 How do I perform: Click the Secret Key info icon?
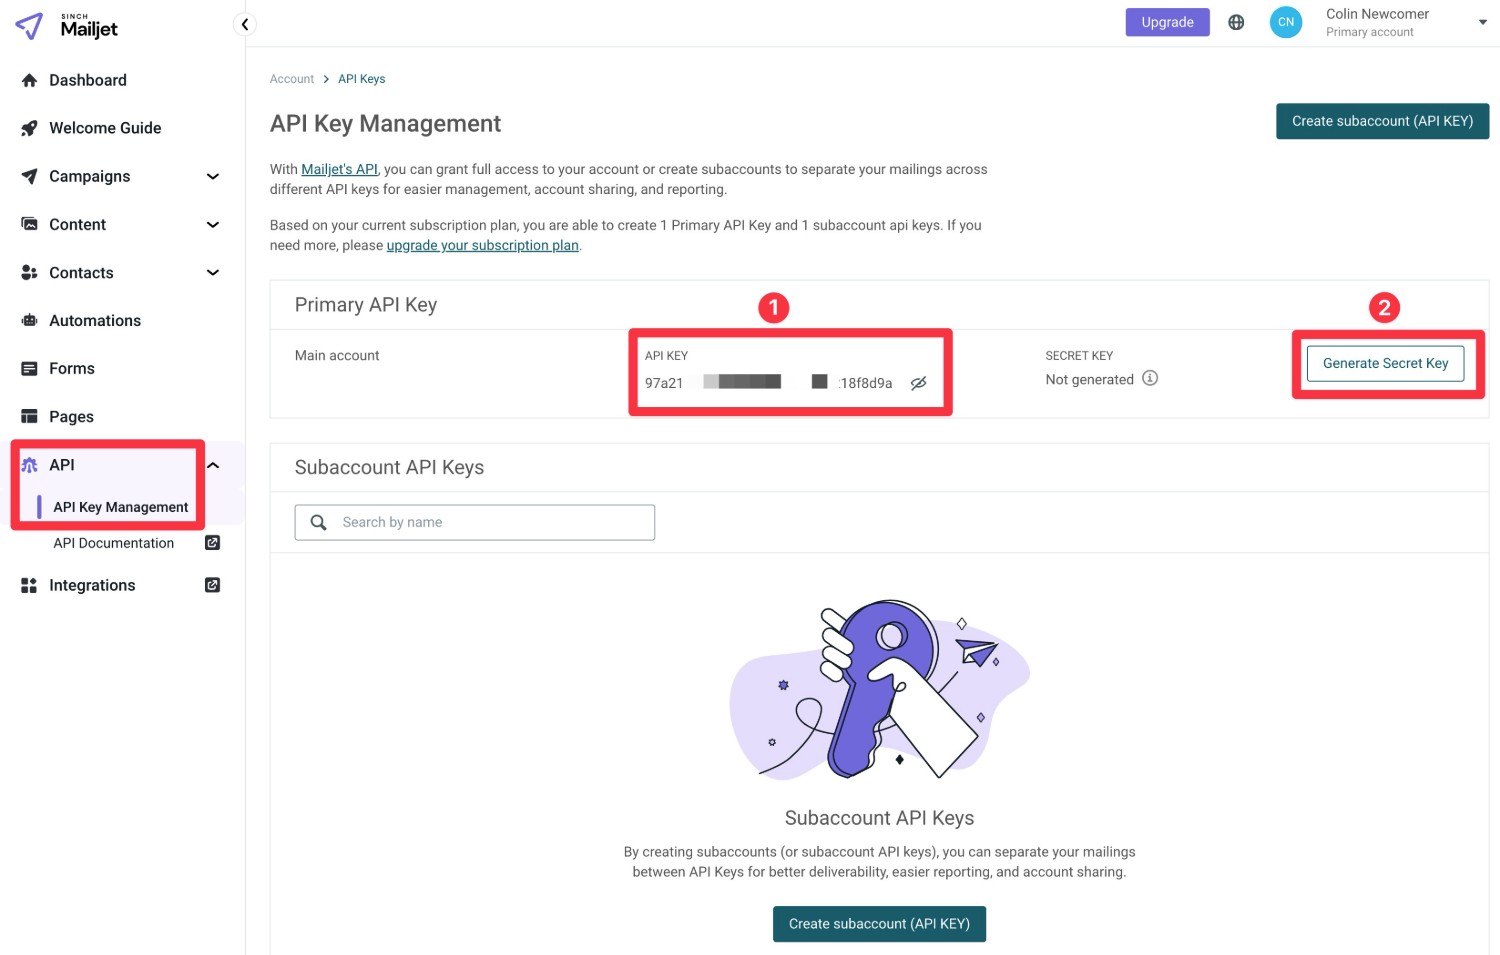coord(1150,378)
